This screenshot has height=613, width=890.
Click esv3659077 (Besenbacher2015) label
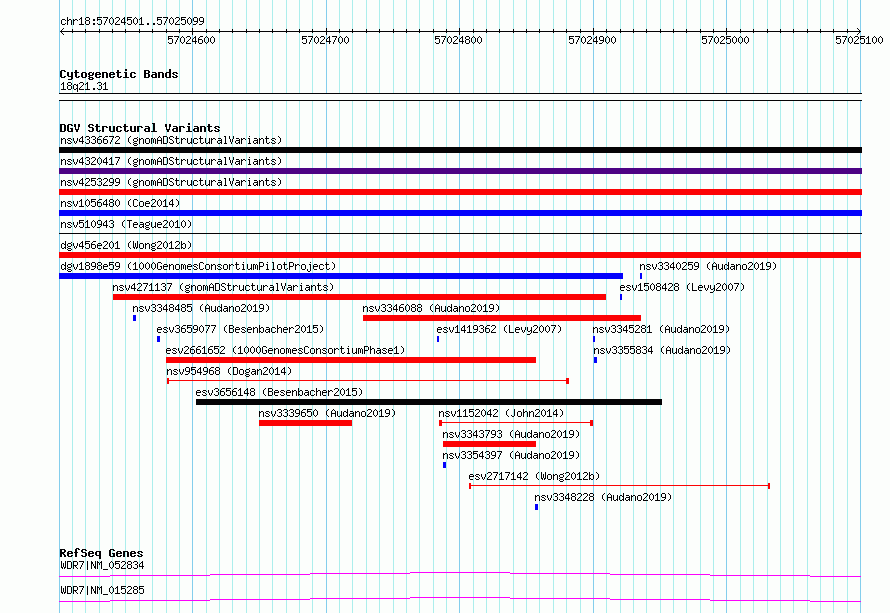click(x=240, y=329)
